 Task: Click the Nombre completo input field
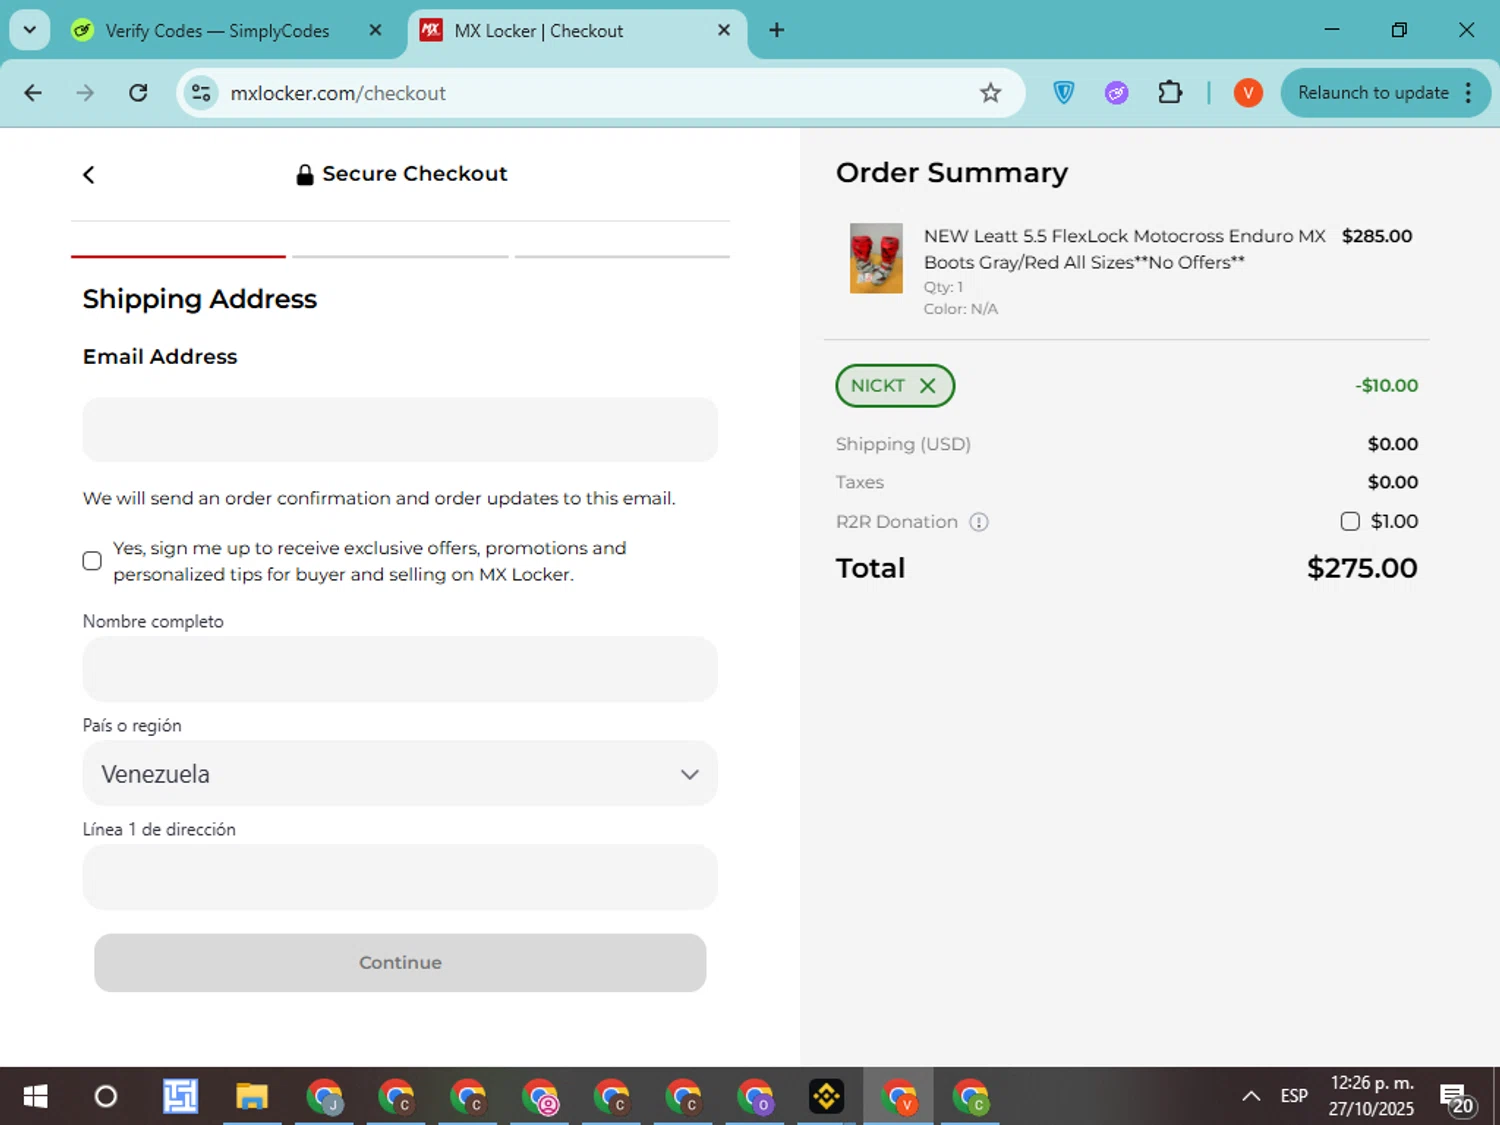(x=400, y=669)
